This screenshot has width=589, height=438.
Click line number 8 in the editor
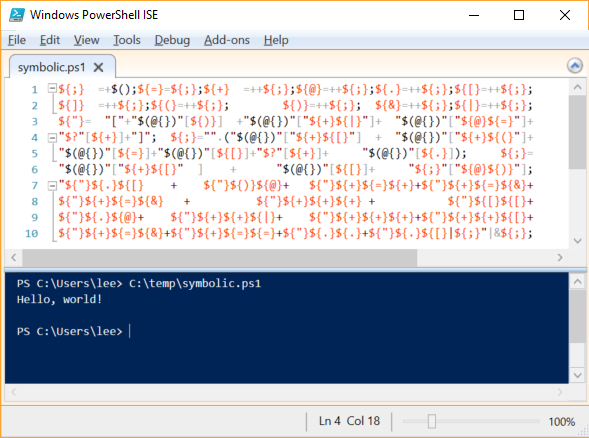click(x=34, y=202)
